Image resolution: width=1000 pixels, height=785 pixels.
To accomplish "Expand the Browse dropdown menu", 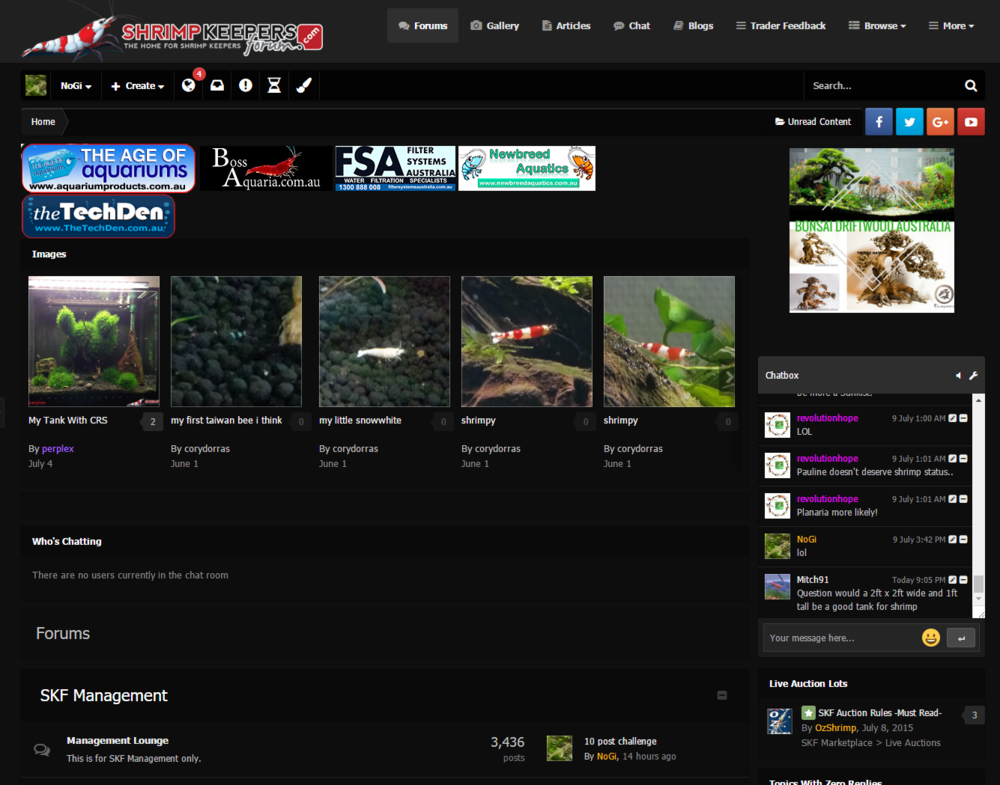I will (877, 26).
